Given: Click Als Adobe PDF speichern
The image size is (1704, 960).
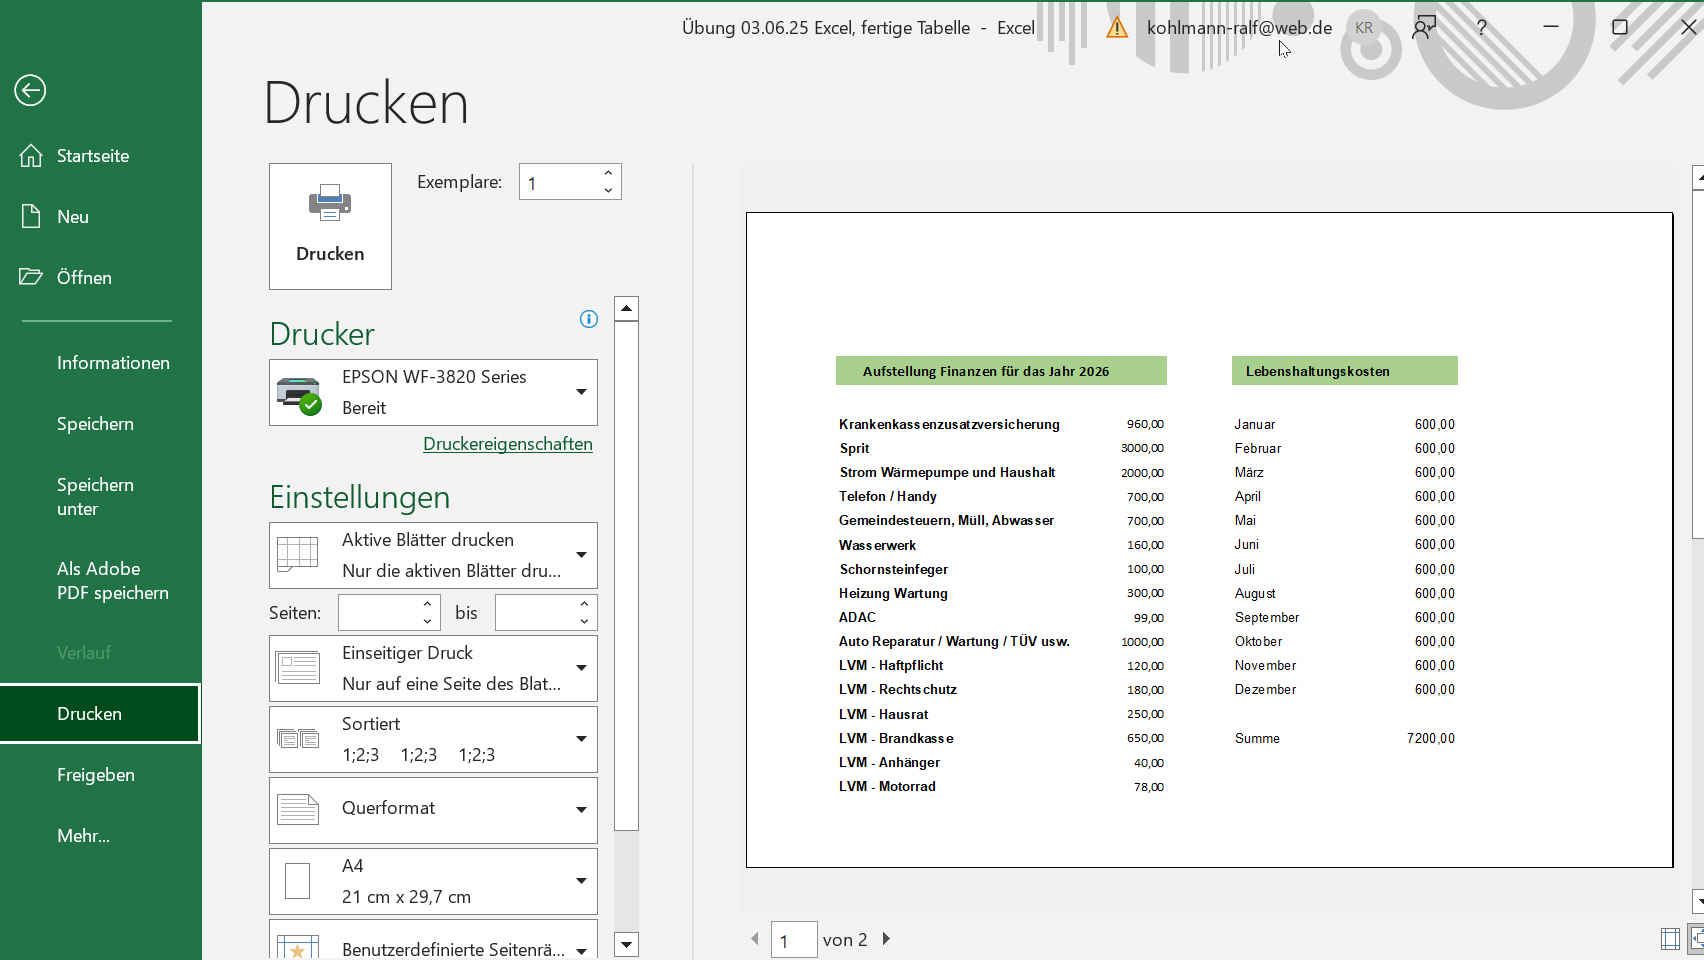Looking at the screenshot, I should click(112, 581).
